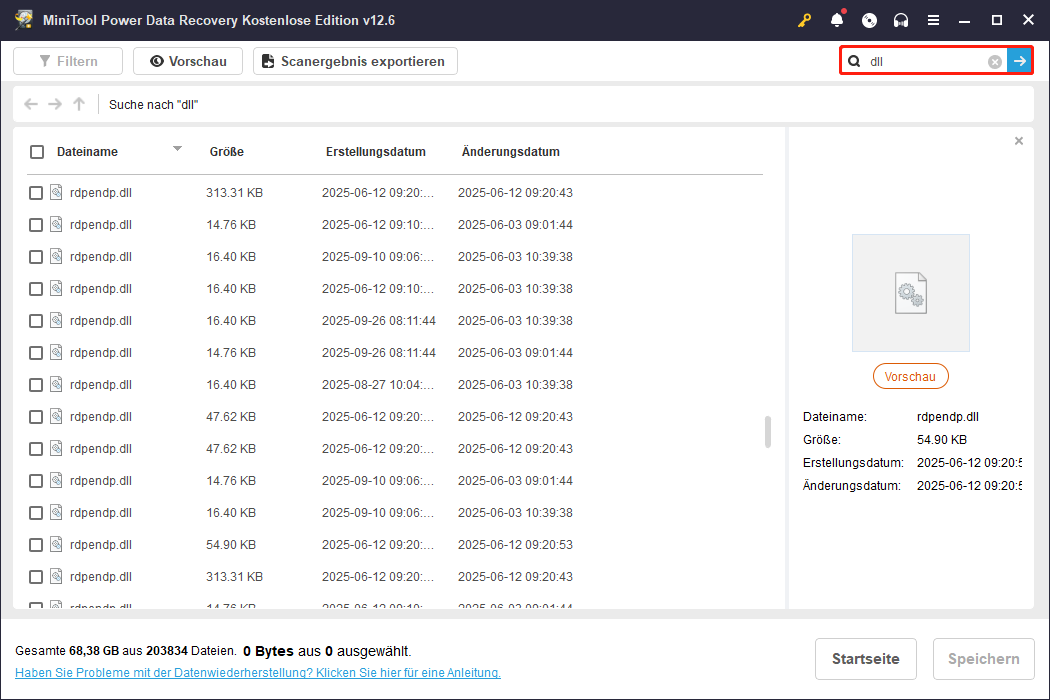Viewport: 1050px width, 700px height.
Task: Open the hamburger menu in title bar
Action: pyautogui.click(x=933, y=20)
